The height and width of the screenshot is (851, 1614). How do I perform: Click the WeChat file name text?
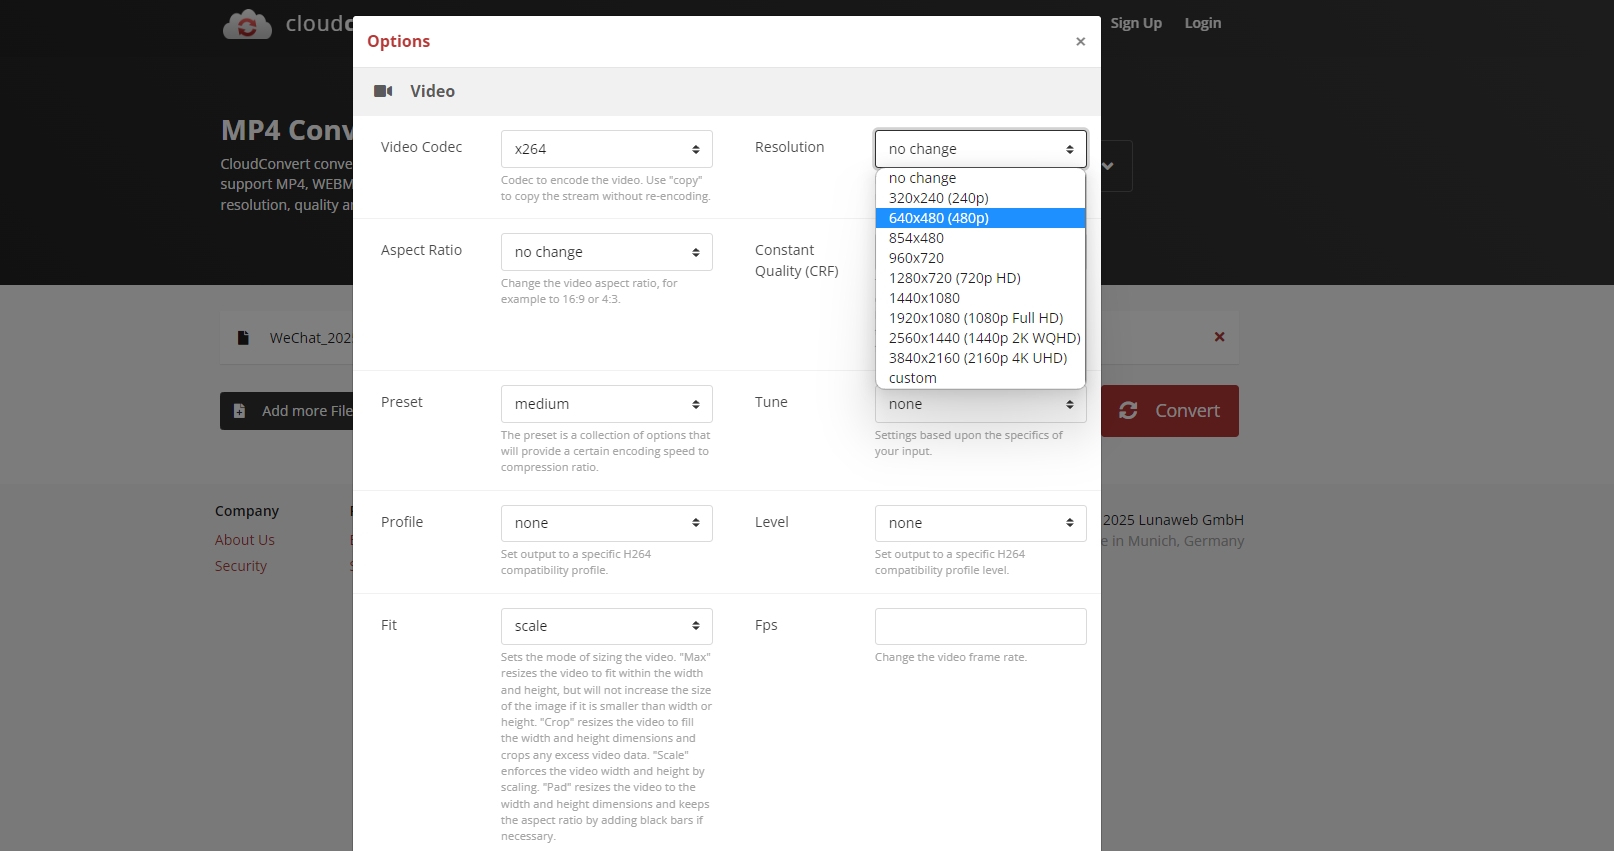point(311,338)
